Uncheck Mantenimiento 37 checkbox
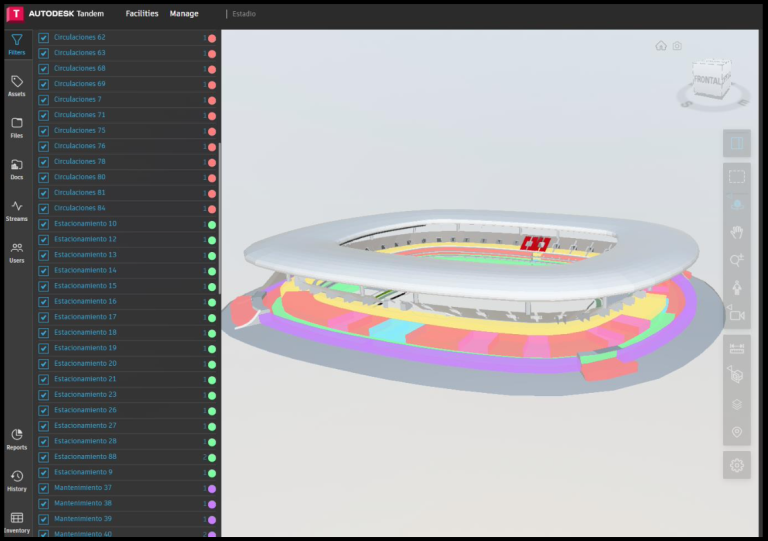The width and height of the screenshot is (768, 541). 44,488
